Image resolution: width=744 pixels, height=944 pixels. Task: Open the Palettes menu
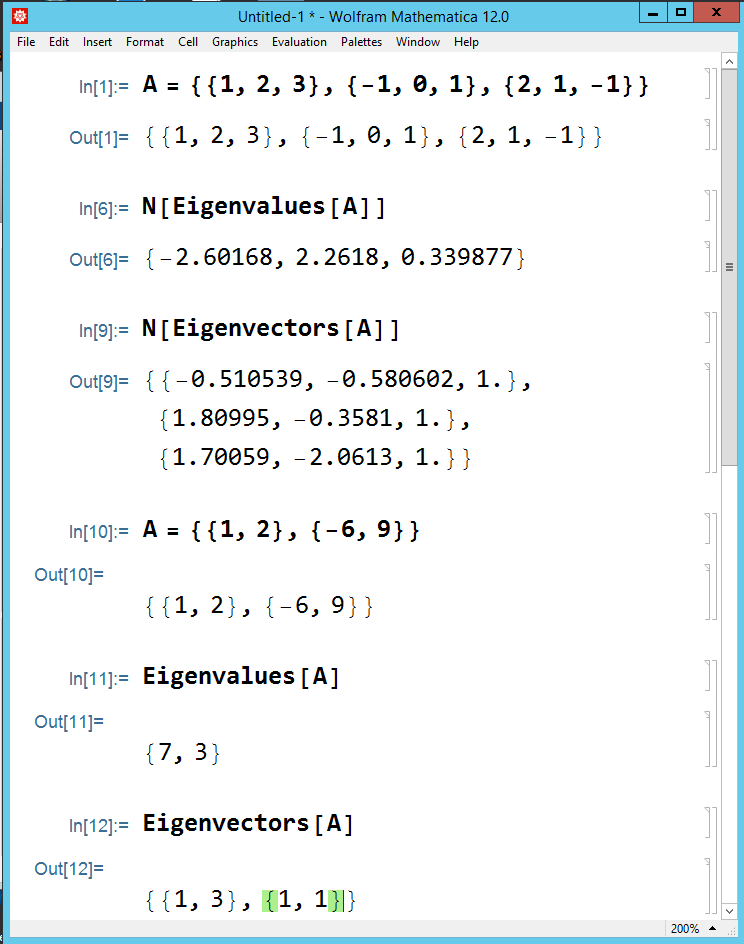tap(361, 42)
